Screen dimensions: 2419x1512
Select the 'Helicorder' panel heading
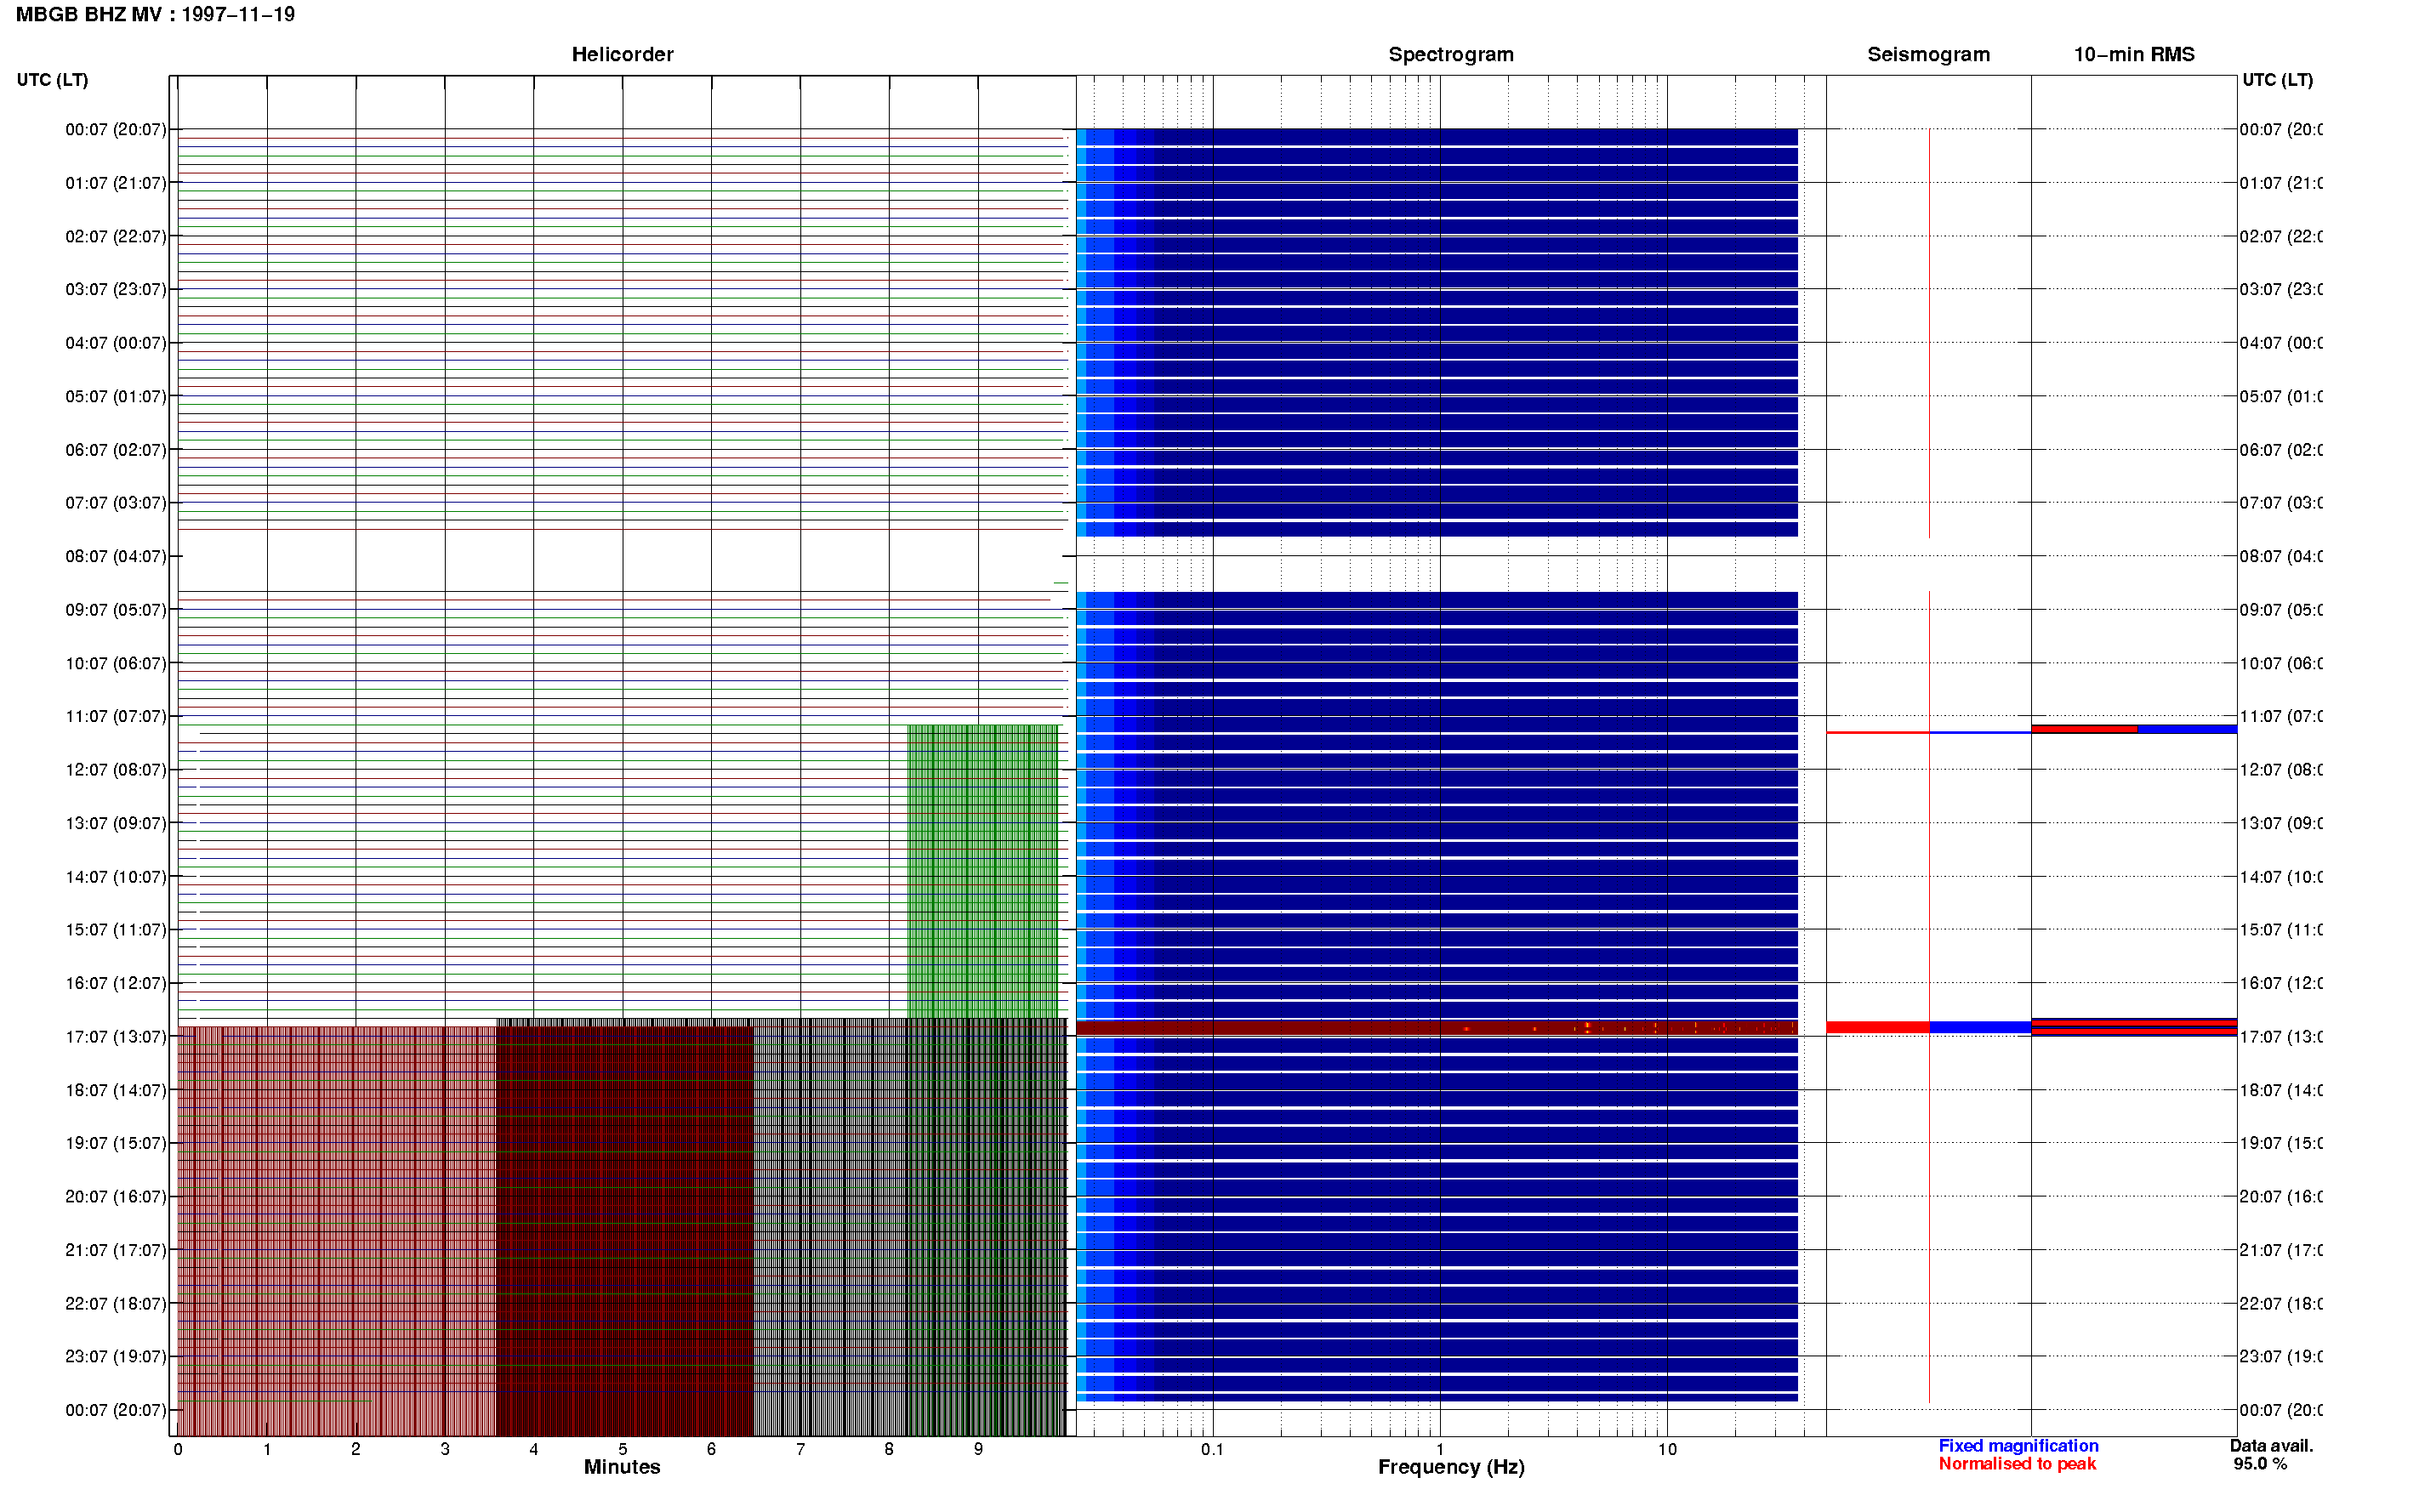pyautogui.click(x=622, y=54)
